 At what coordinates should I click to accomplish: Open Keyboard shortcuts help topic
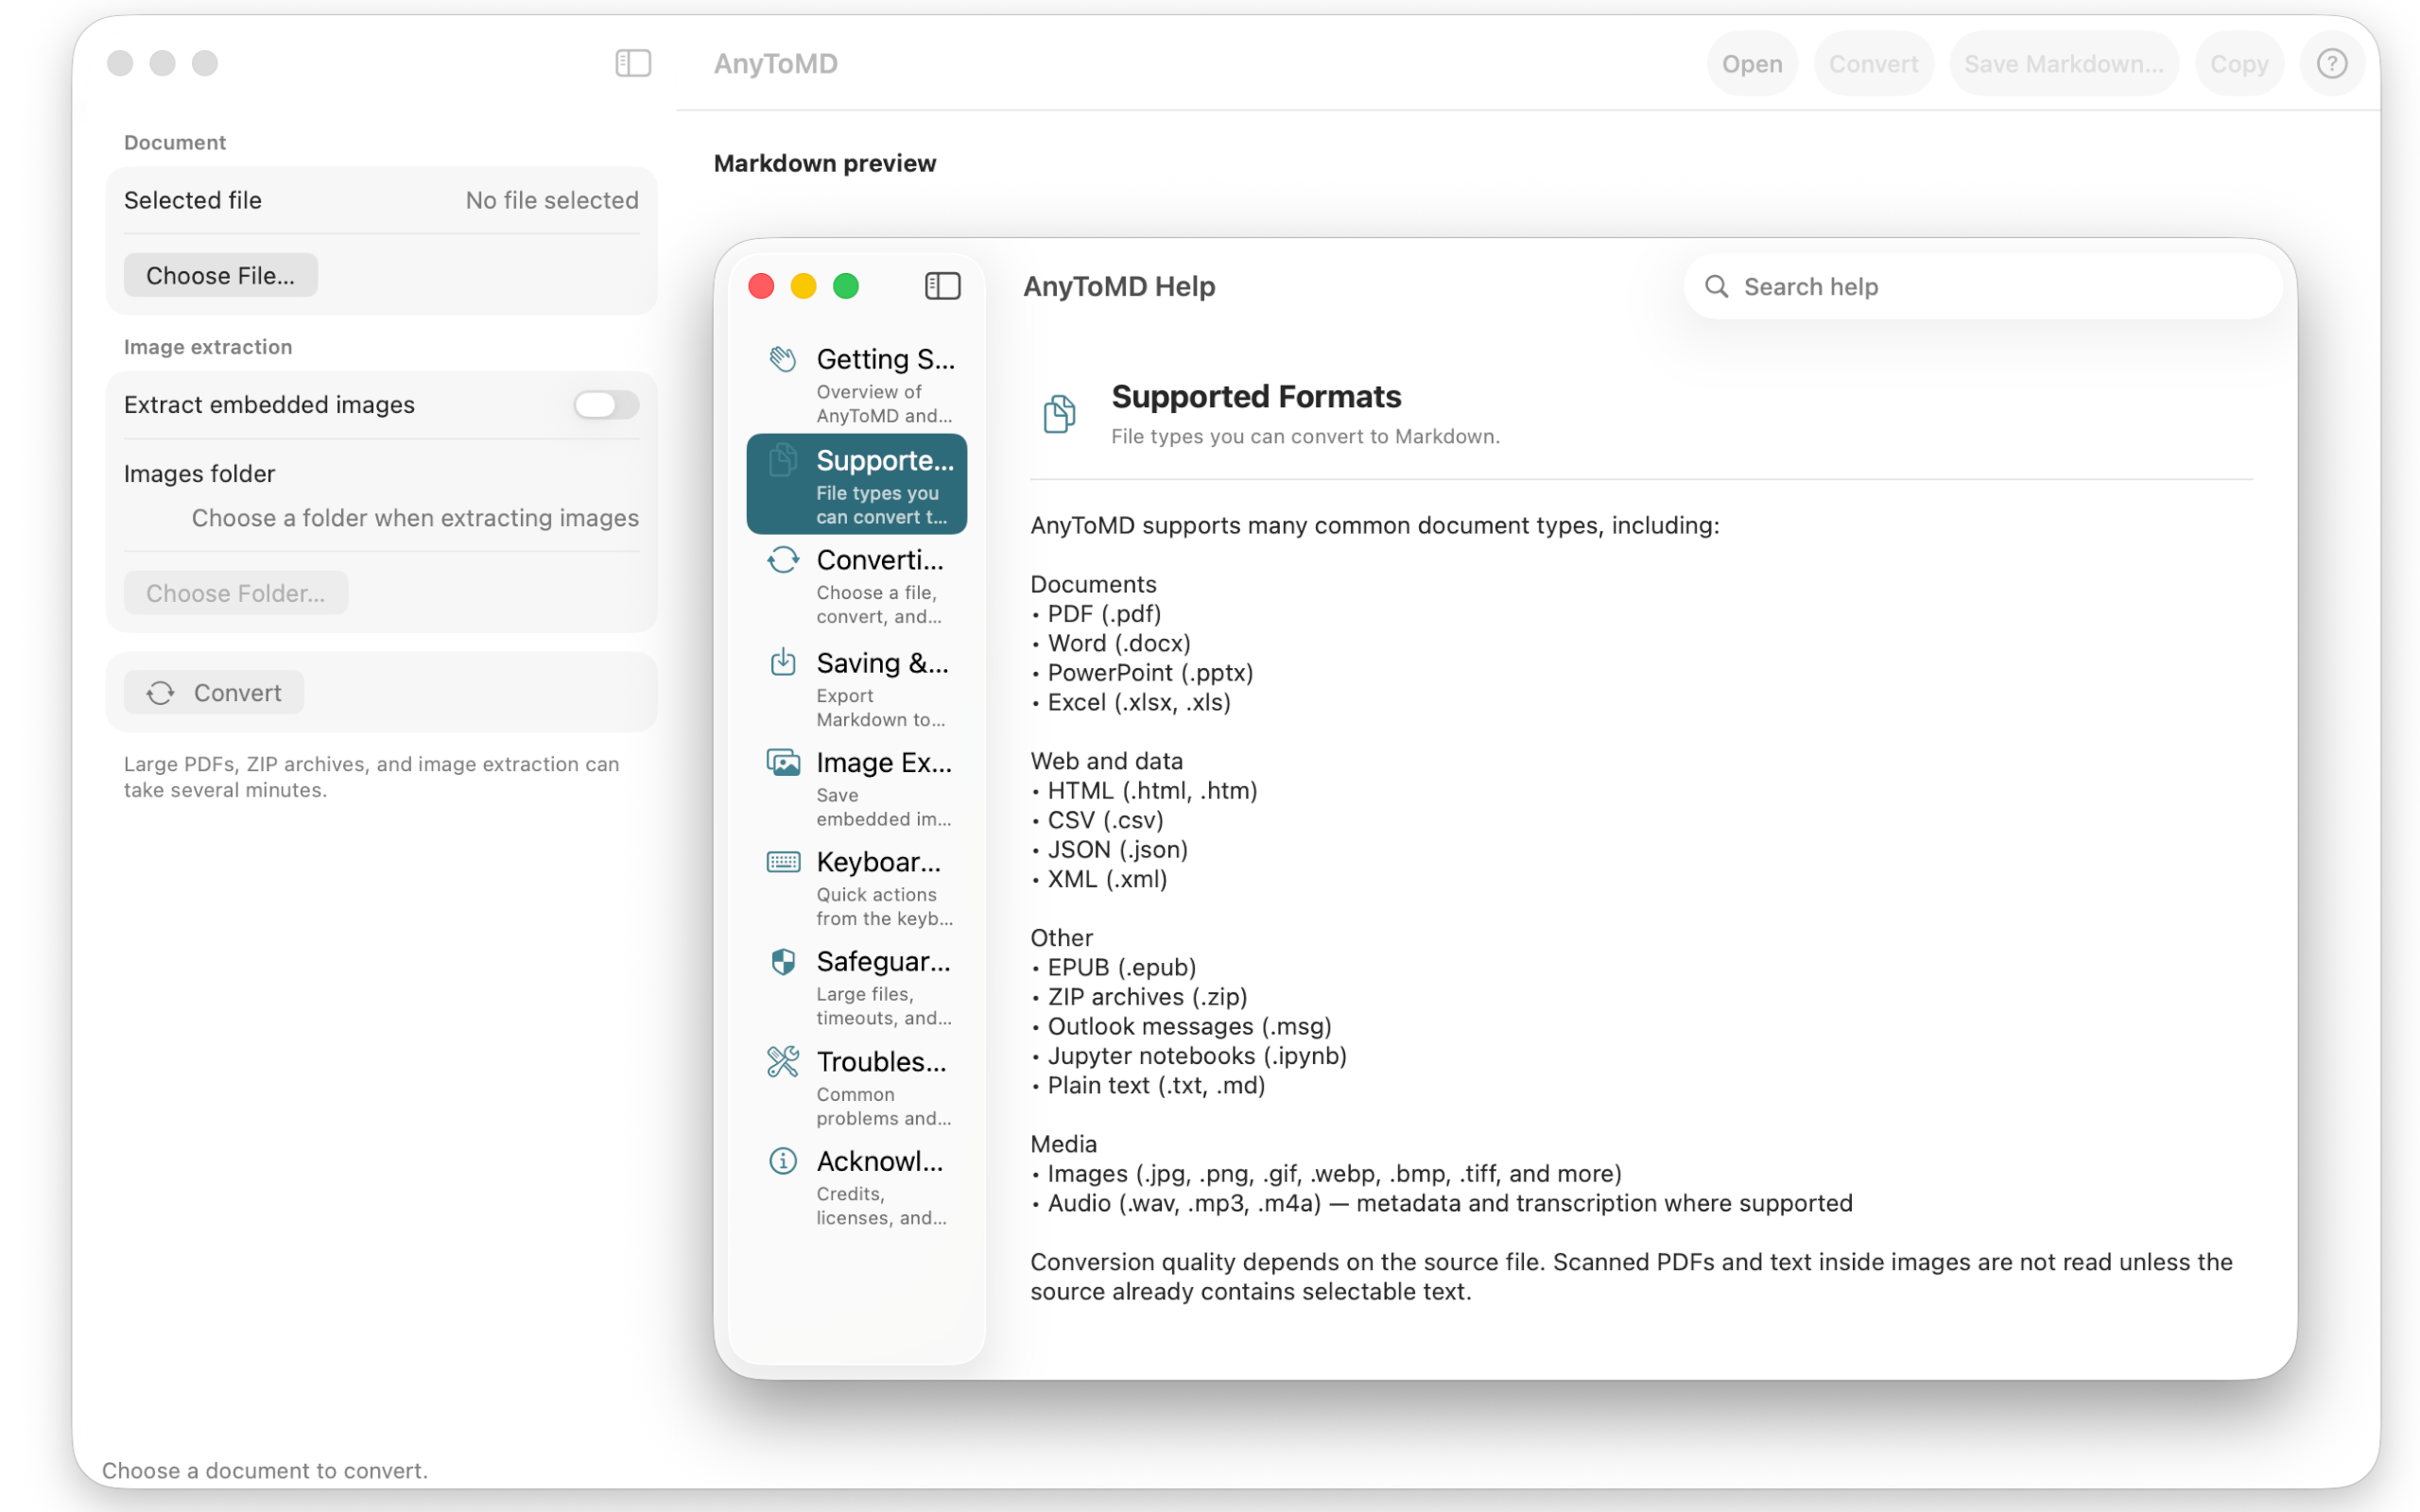pyautogui.click(x=857, y=888)
